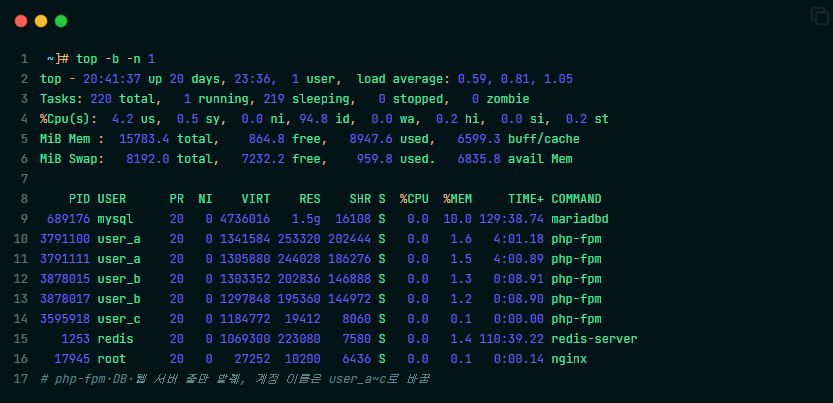Select the RES value 1.5g
The image size is (833, 403).
pos(307,219)
